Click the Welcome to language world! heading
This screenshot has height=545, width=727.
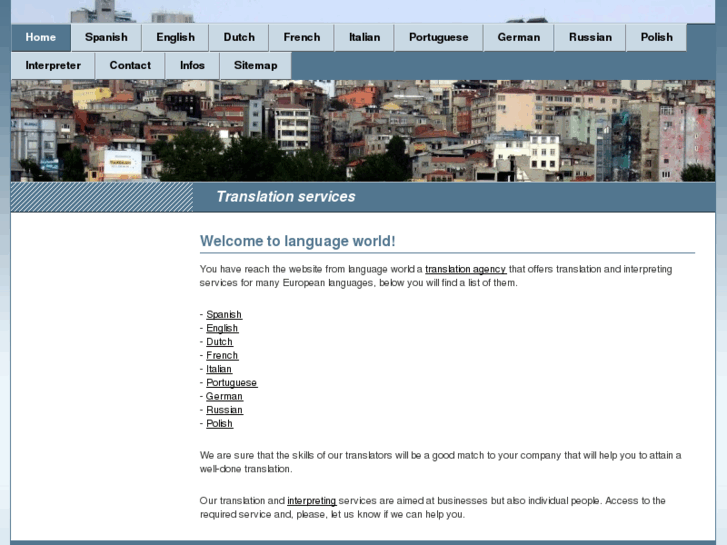[x=298, y=241]
